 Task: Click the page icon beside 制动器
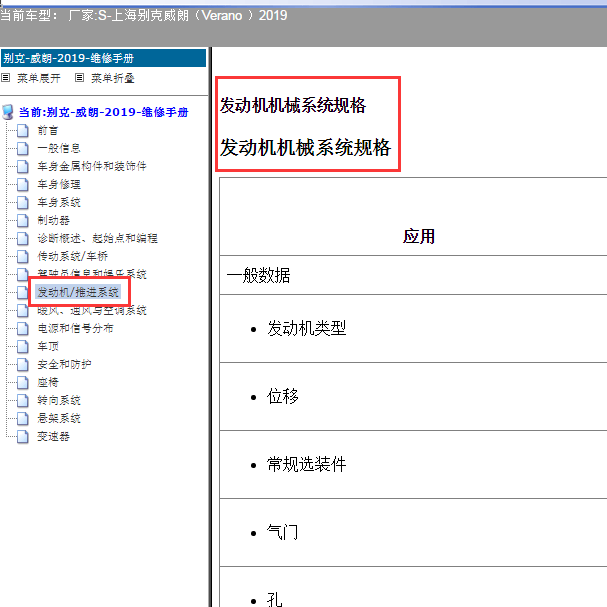coord(22,220)
